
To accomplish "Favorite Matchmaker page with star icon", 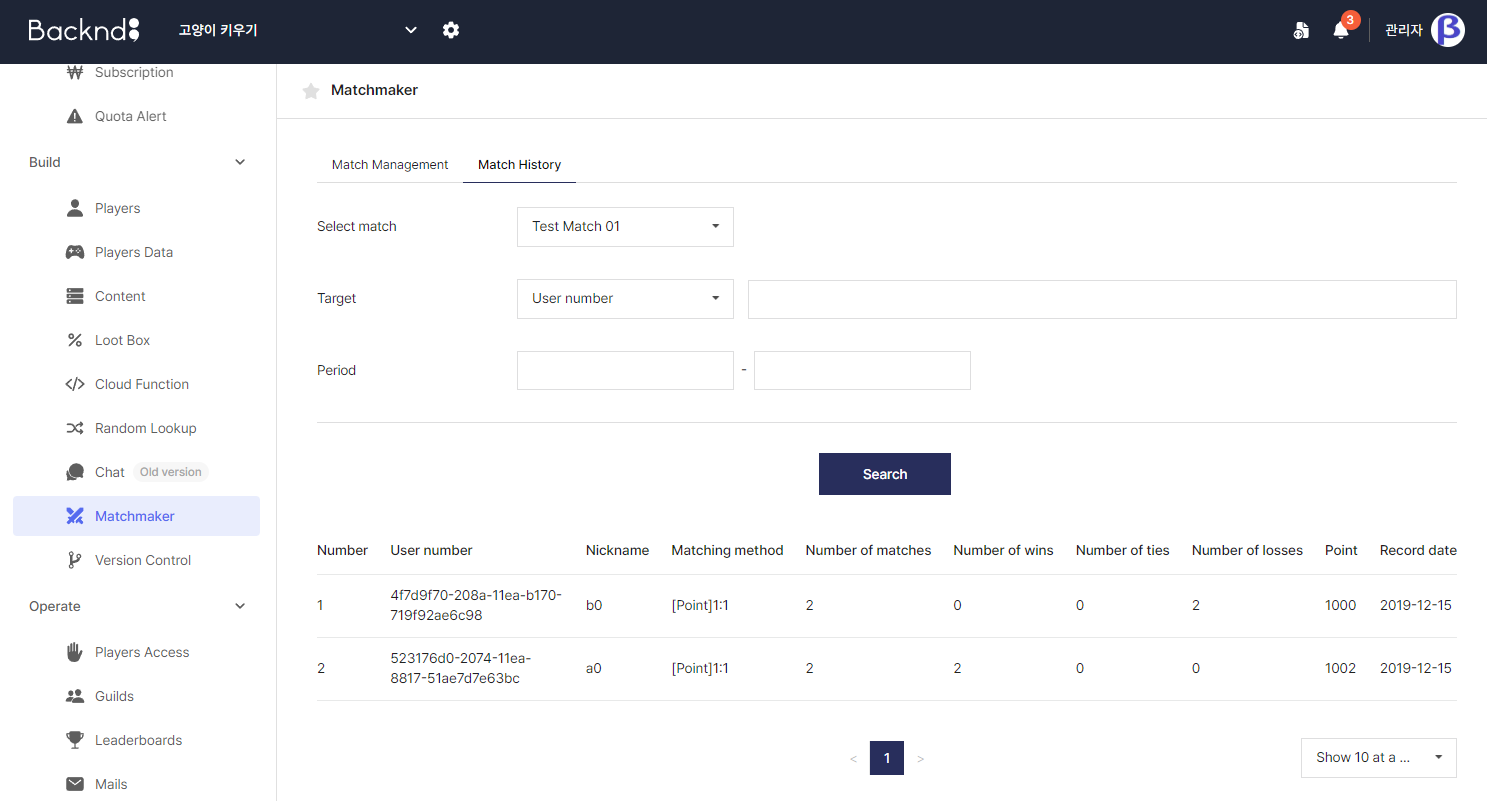I will [311, 91].
